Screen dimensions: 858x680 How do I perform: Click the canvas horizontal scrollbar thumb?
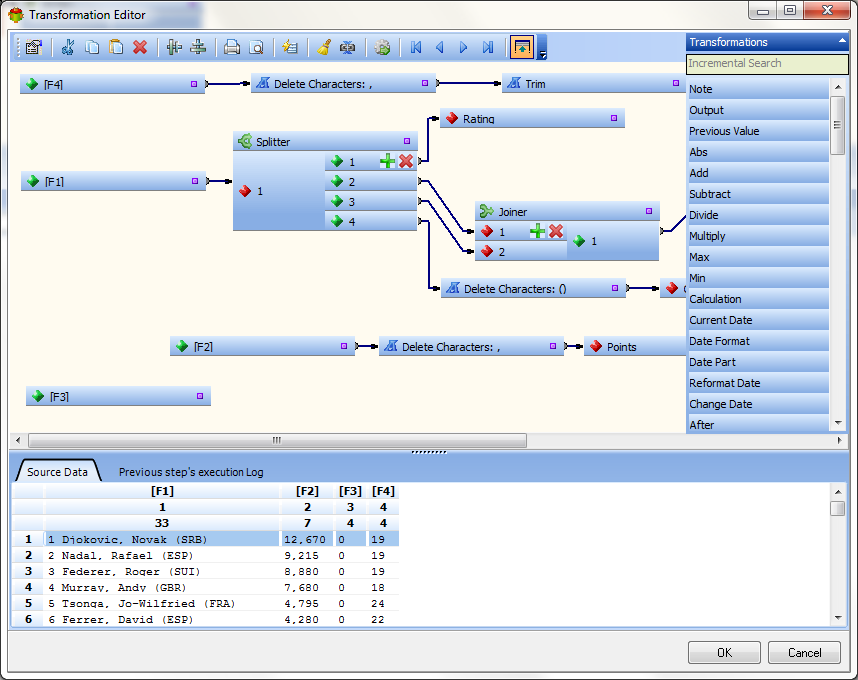point(277,440)
